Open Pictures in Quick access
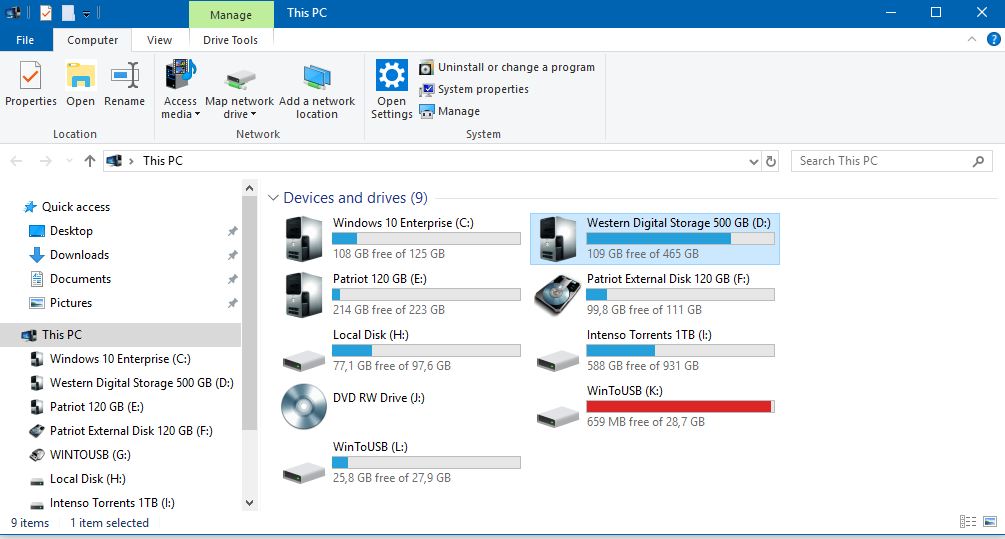1005x539 pixels. click(71, 303)
